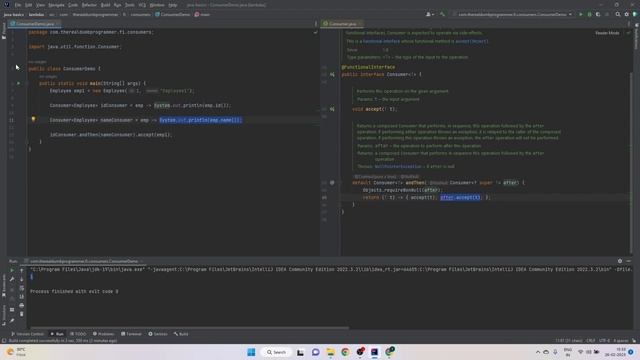Screen dimensions: 640x360
Task: Click the Debug bug icon in top toolbar
Action: pyautogui.click(x=589, y=14)
